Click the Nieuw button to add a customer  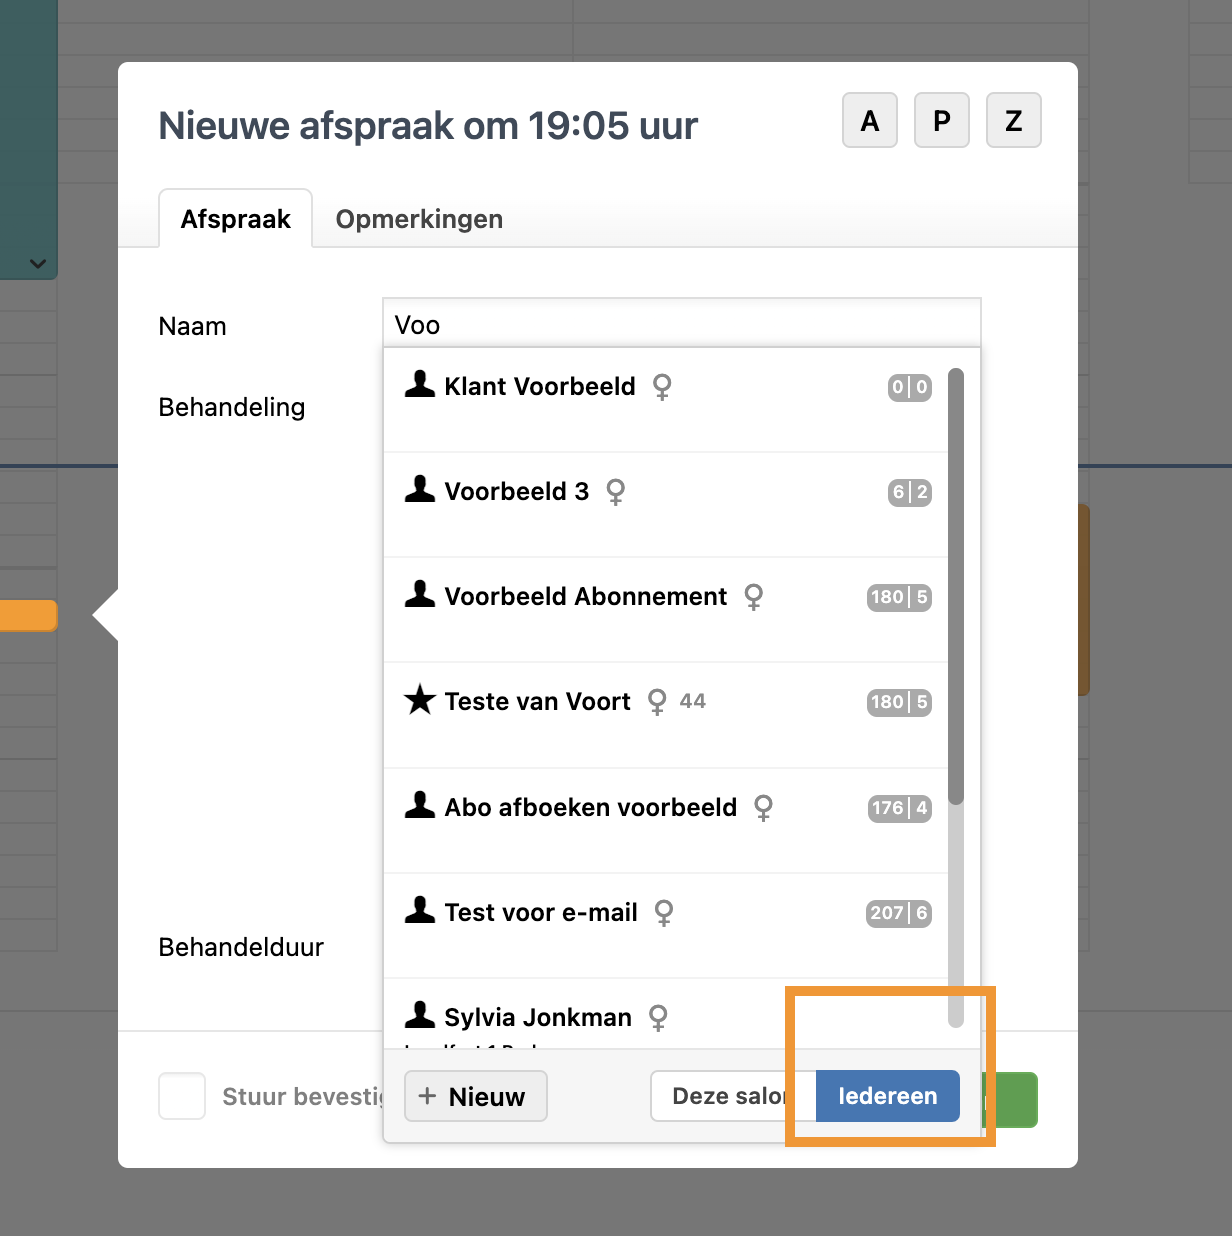click(x=475, y=1096)
